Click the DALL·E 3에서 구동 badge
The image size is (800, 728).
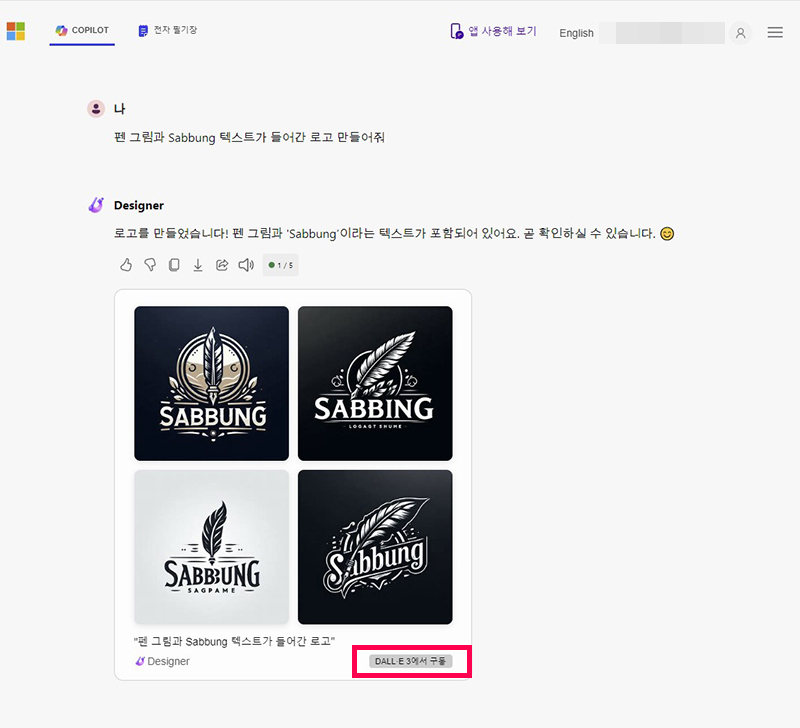[411, 661]
